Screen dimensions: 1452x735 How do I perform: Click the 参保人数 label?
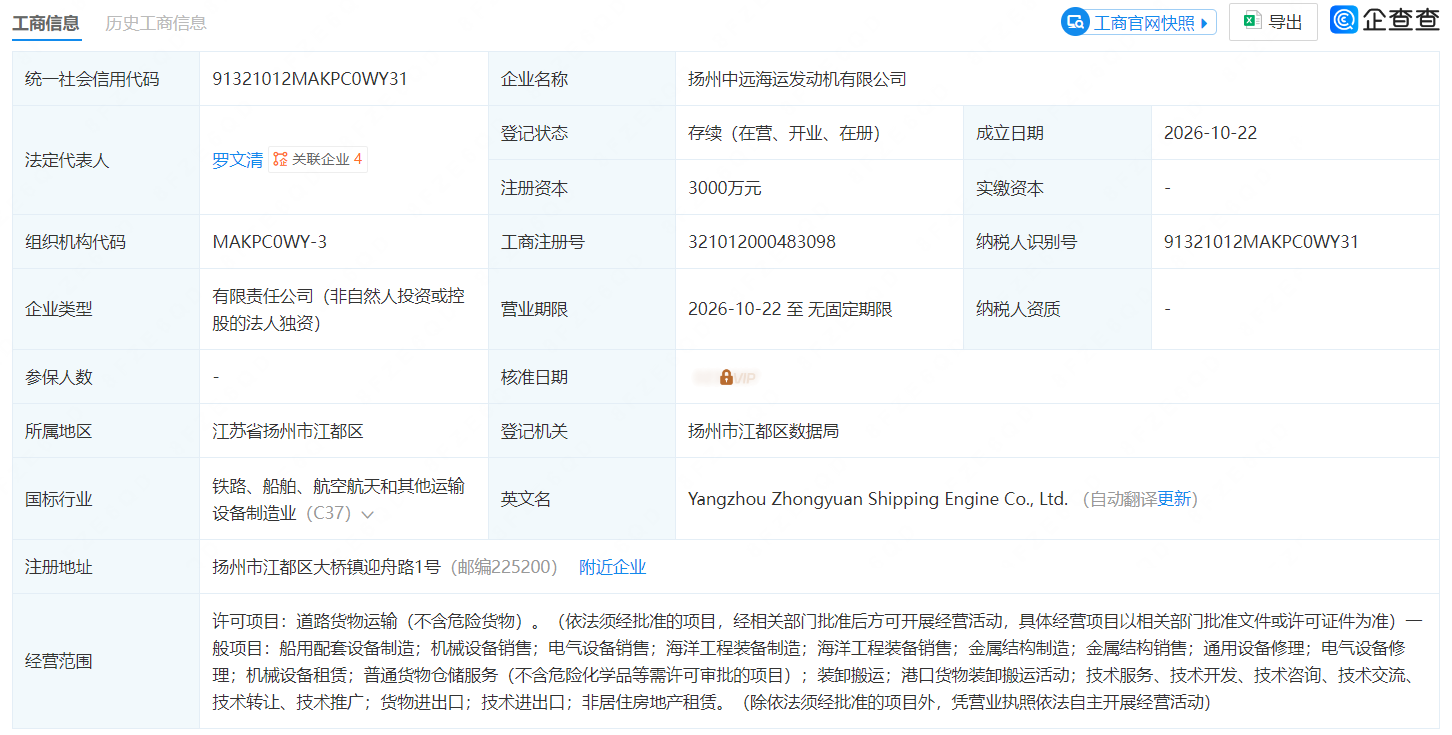(59, 377)
